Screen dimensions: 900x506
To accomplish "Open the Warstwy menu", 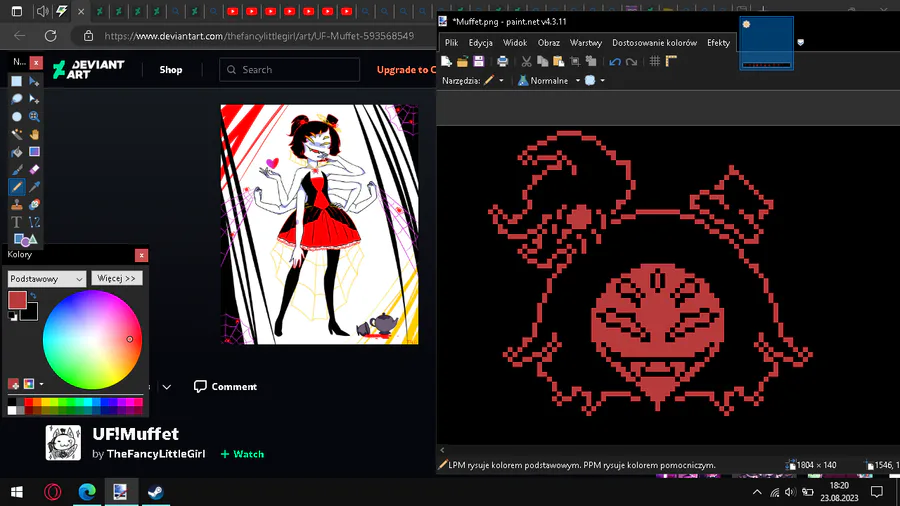I will 585,42.
